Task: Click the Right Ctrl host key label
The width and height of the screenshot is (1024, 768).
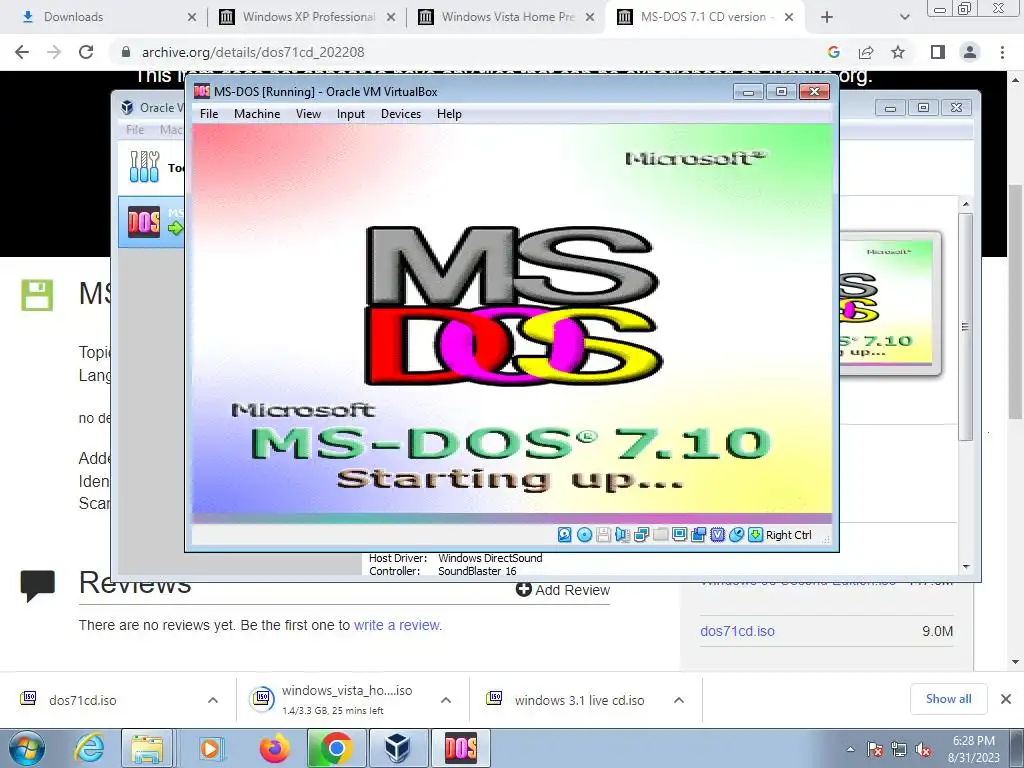Action: pos(789,535)
